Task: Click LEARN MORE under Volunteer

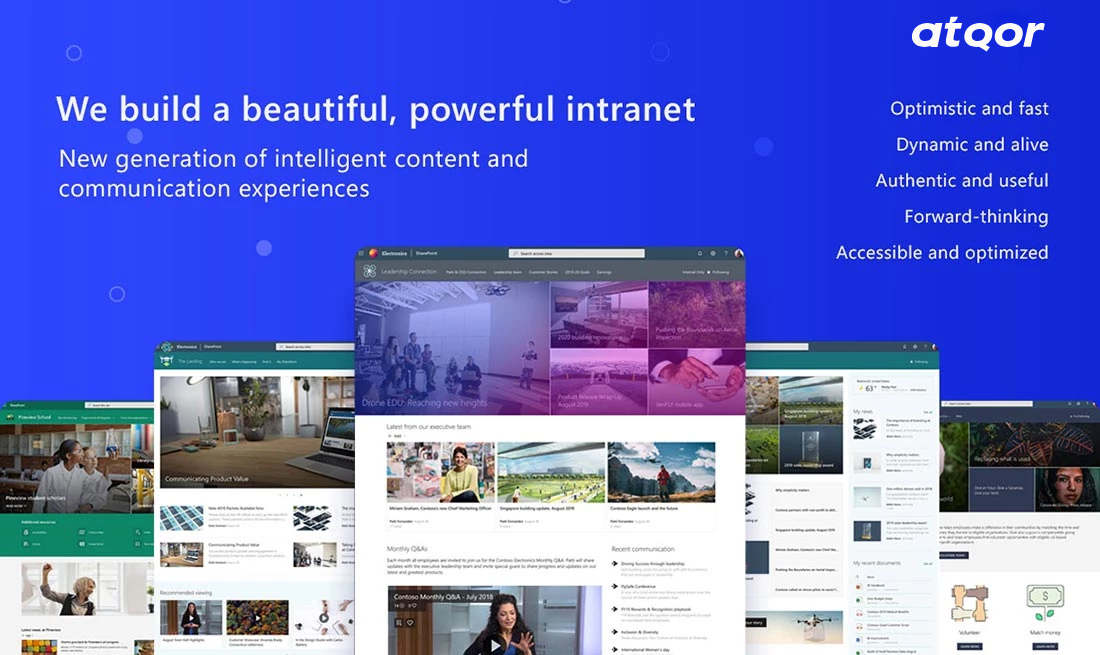Action: (969, 646)
